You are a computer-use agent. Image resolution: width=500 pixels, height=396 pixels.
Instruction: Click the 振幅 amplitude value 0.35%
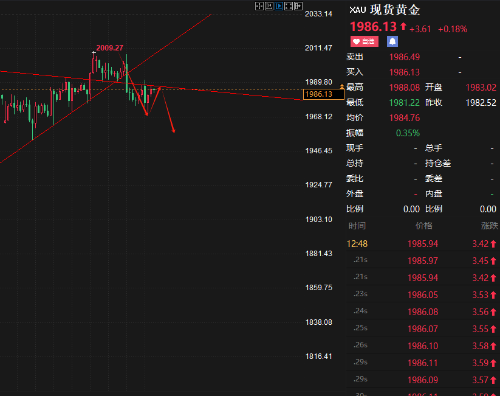(x=408, y=133)
